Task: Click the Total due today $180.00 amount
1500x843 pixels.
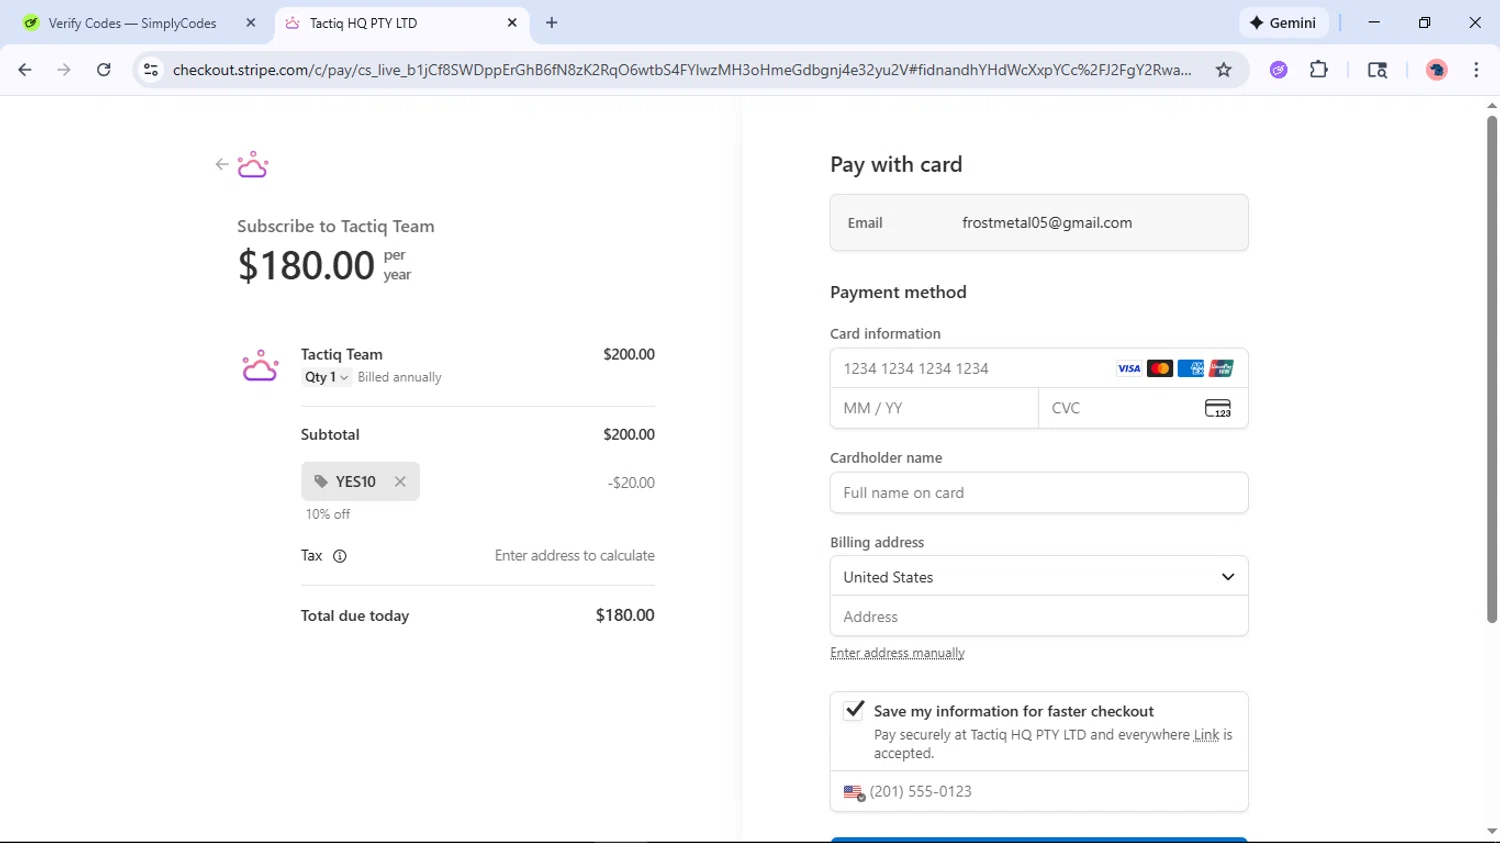Action: pos(625,616)
